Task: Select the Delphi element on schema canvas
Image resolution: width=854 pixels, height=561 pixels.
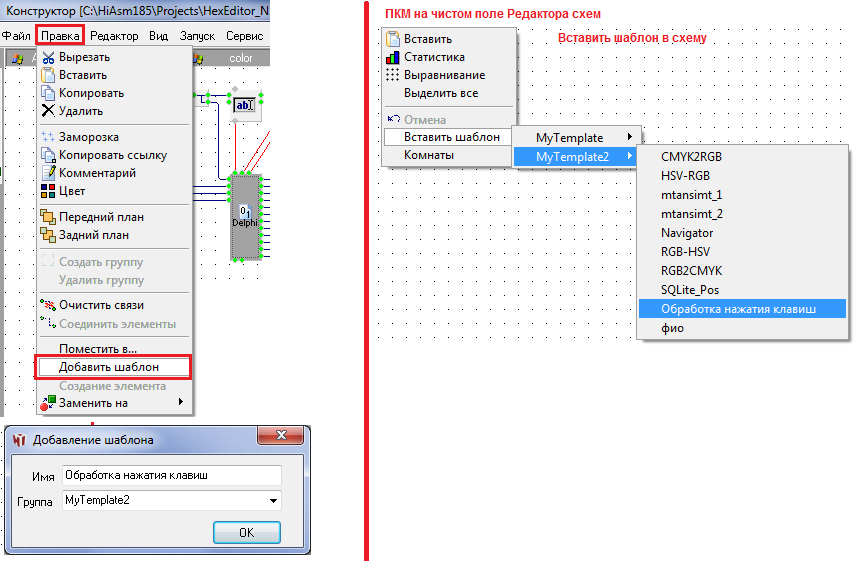Action: pos(245,215)
